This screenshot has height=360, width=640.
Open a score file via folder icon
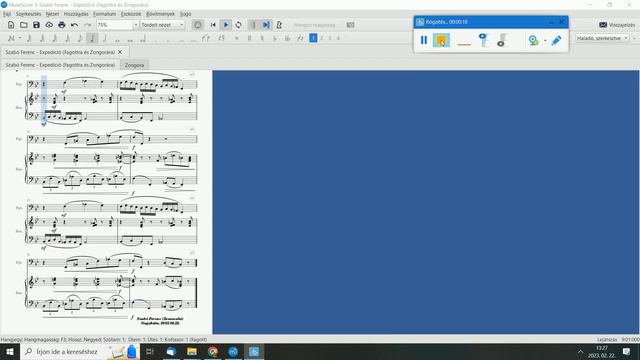pyautogui.click(x=24, y=25)
